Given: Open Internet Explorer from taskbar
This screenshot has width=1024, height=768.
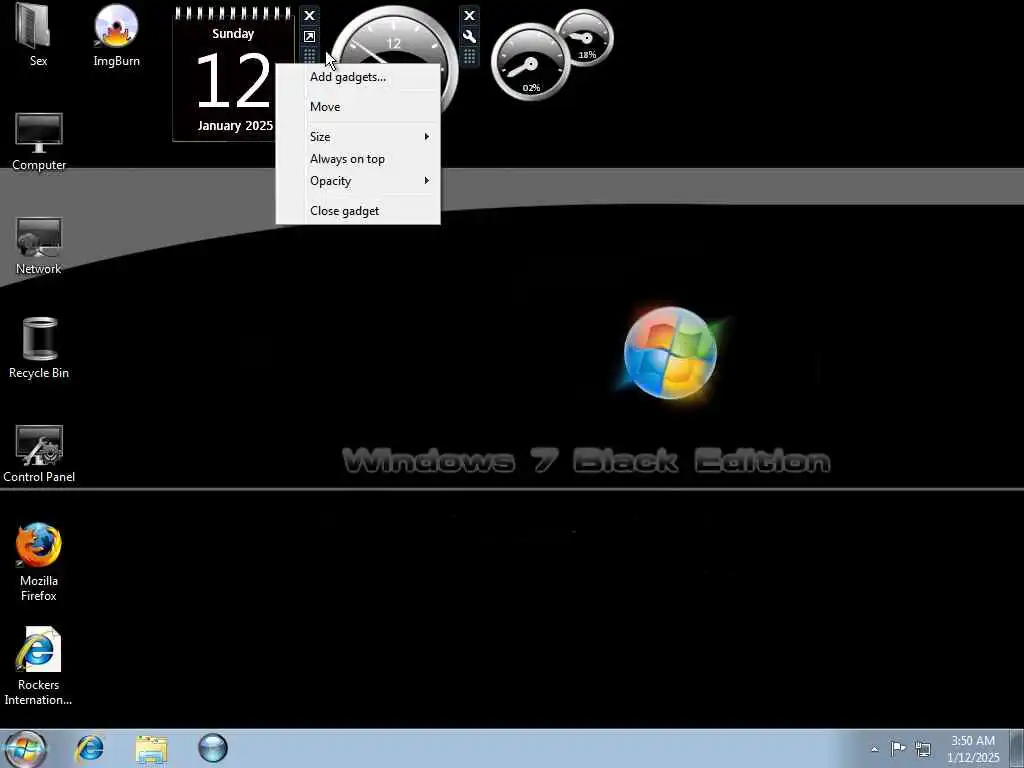Looking at the screenshot, I should point(90,748).
